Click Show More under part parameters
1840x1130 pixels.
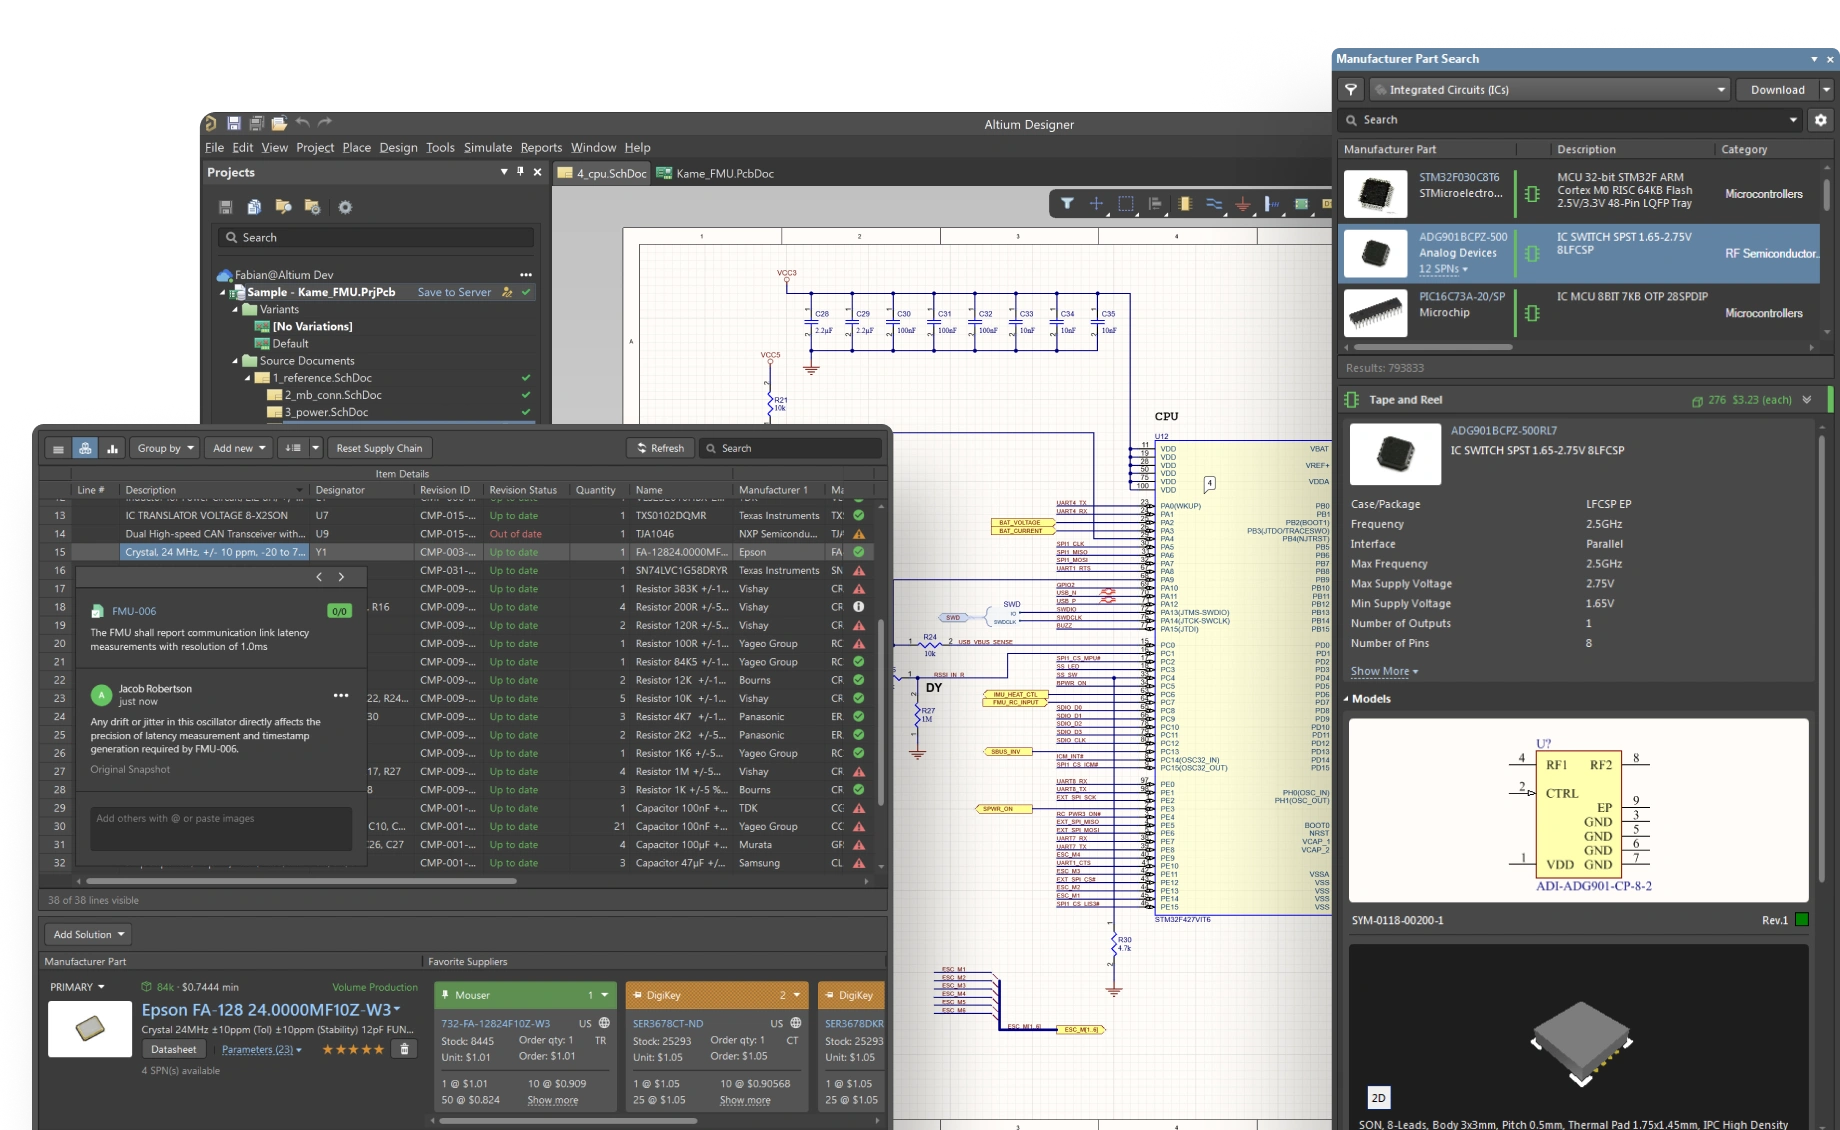click(1384, 671)
